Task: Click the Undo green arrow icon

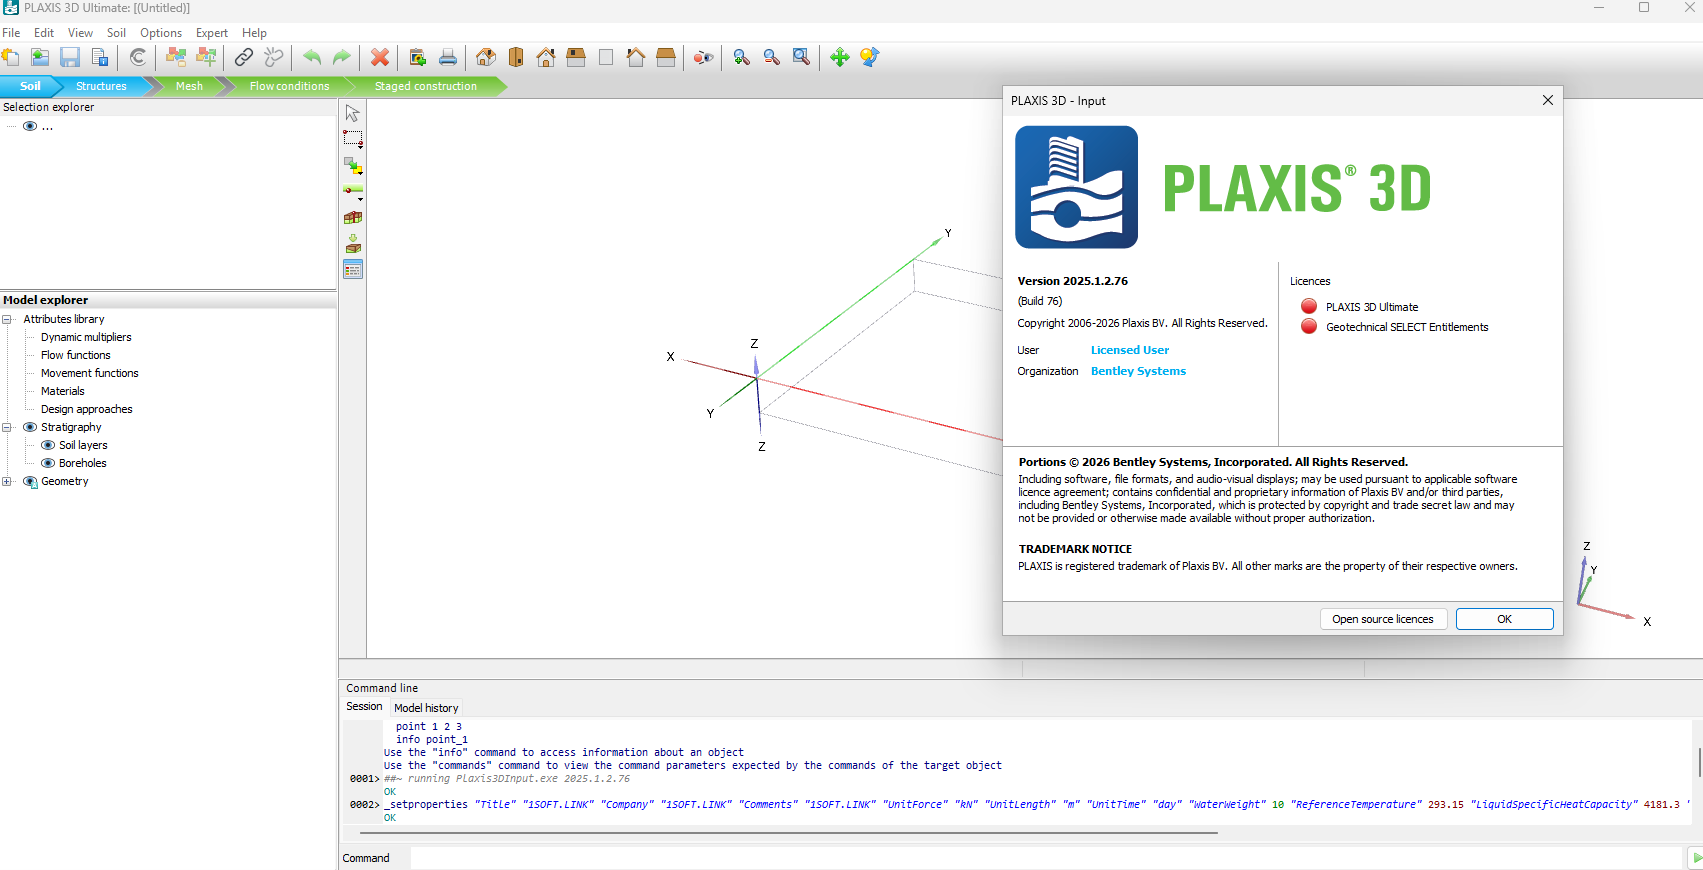Action: [x=312, y=57]
